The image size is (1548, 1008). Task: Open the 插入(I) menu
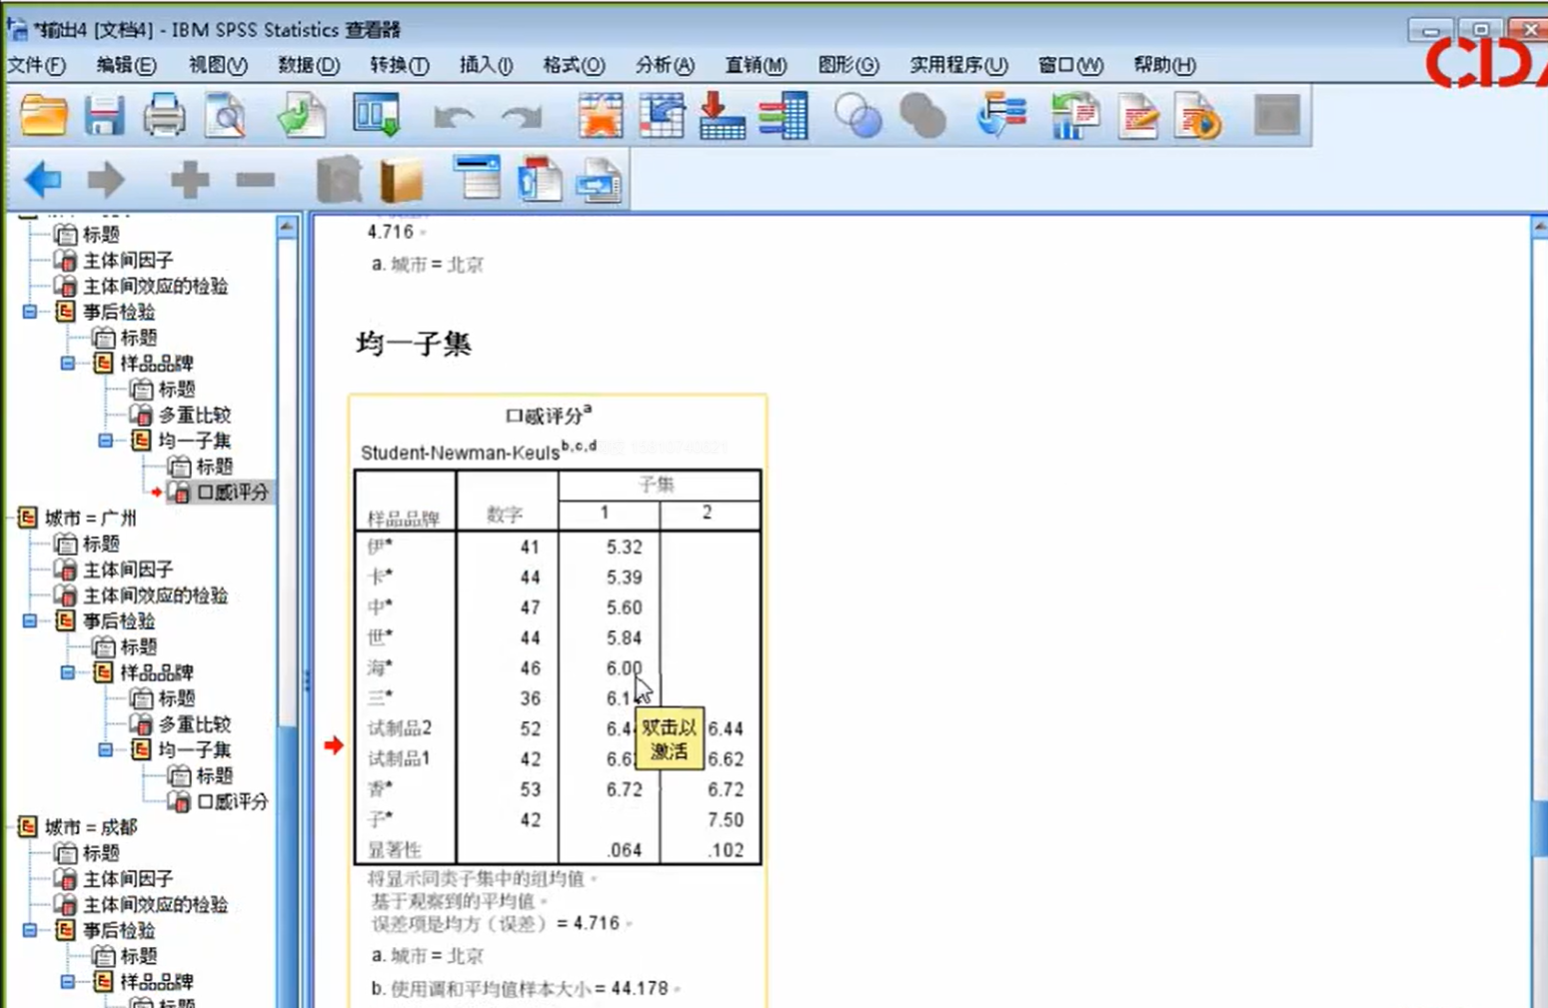(486, 65)
